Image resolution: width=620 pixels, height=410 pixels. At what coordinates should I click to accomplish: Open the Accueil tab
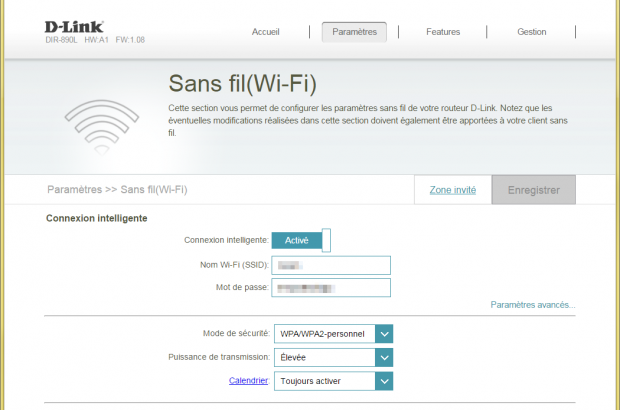pos(265,32)
